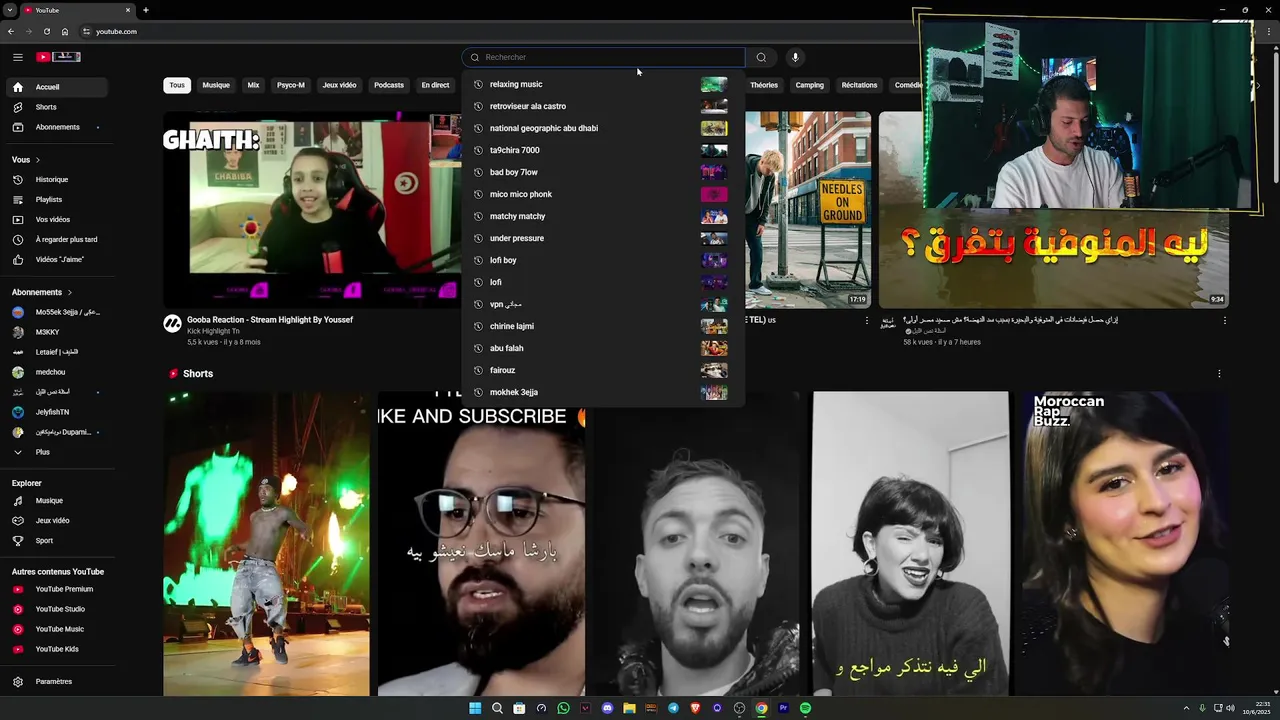Open the GHAITH video thumbnail
Image resolution: width=1280 pixels, height=720 pixels.
(312, 209)
